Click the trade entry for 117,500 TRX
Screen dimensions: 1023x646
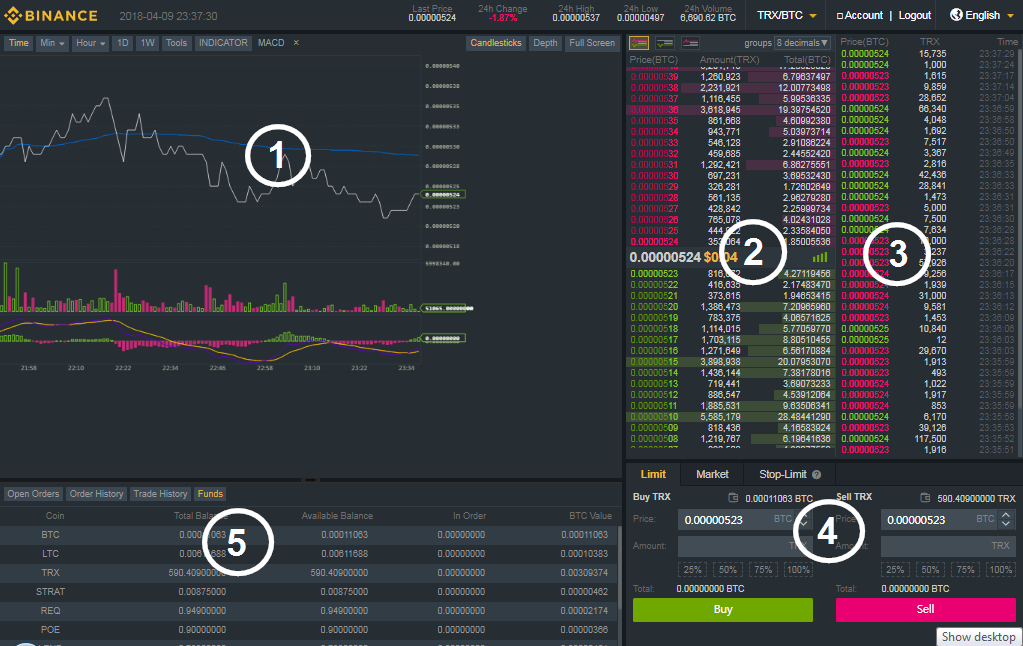point(928,438)
